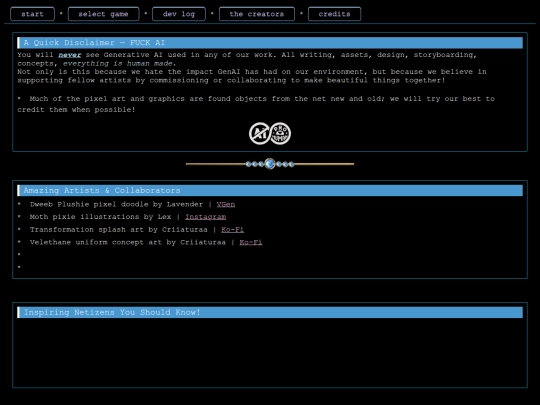
Task: Open the credits page
Action: 334,14
